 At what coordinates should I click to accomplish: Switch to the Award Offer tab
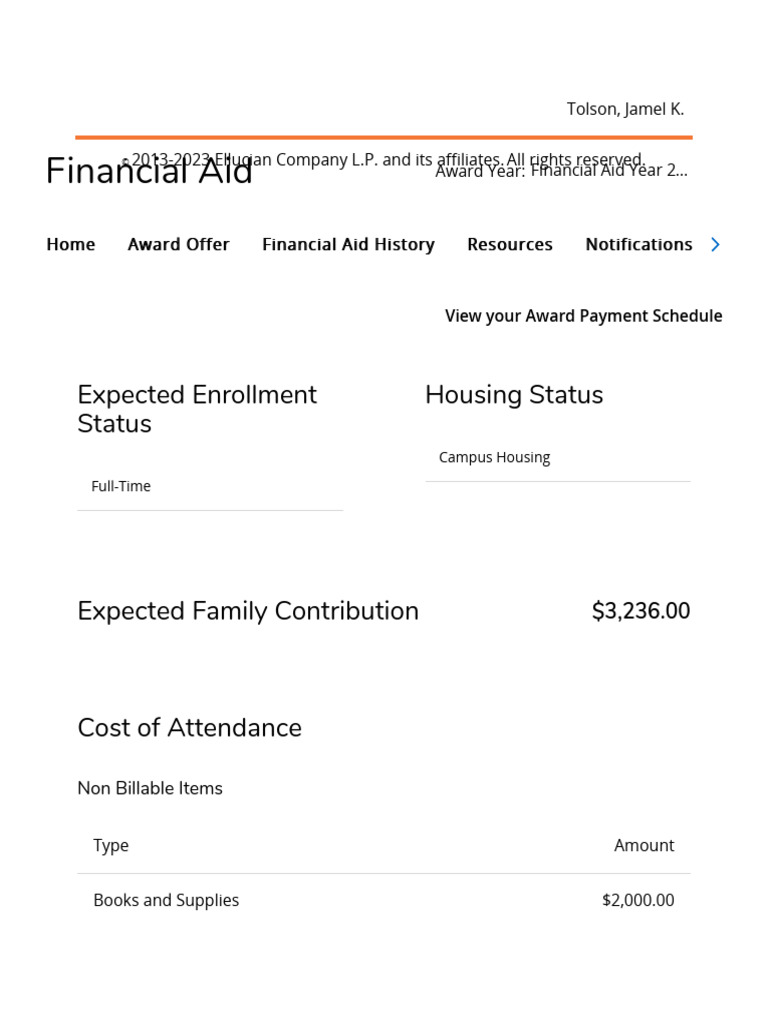(x=179, y=244)
